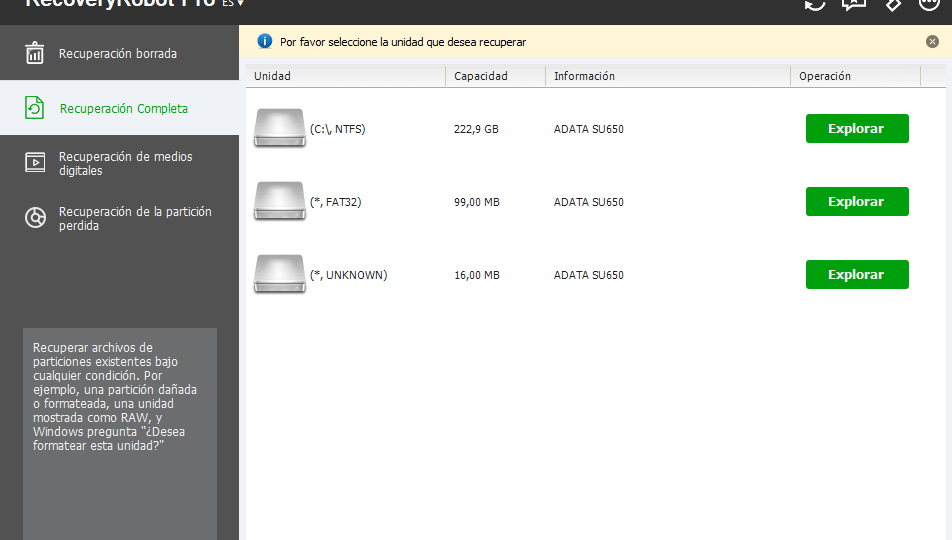The width and height of the screenshot is (952, 540).
Task: Switch to Recuperación Completa mode
Action: point(120,108)
